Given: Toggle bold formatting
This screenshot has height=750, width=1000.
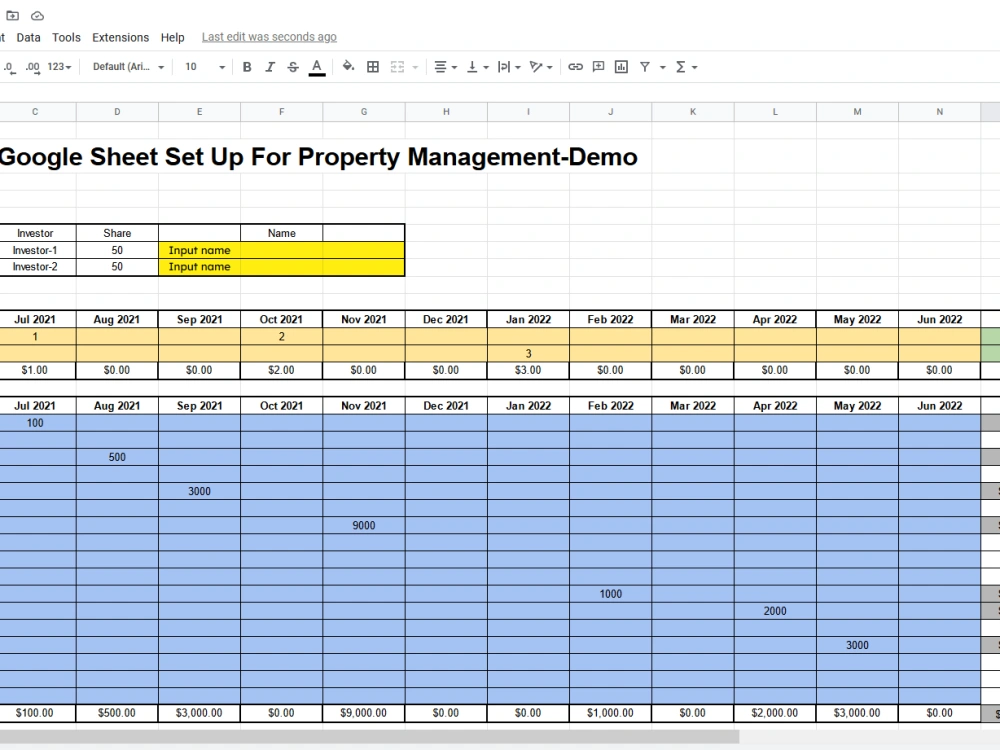Looking at the screenshot, I should pyautogui.click(x=247, y=67).
